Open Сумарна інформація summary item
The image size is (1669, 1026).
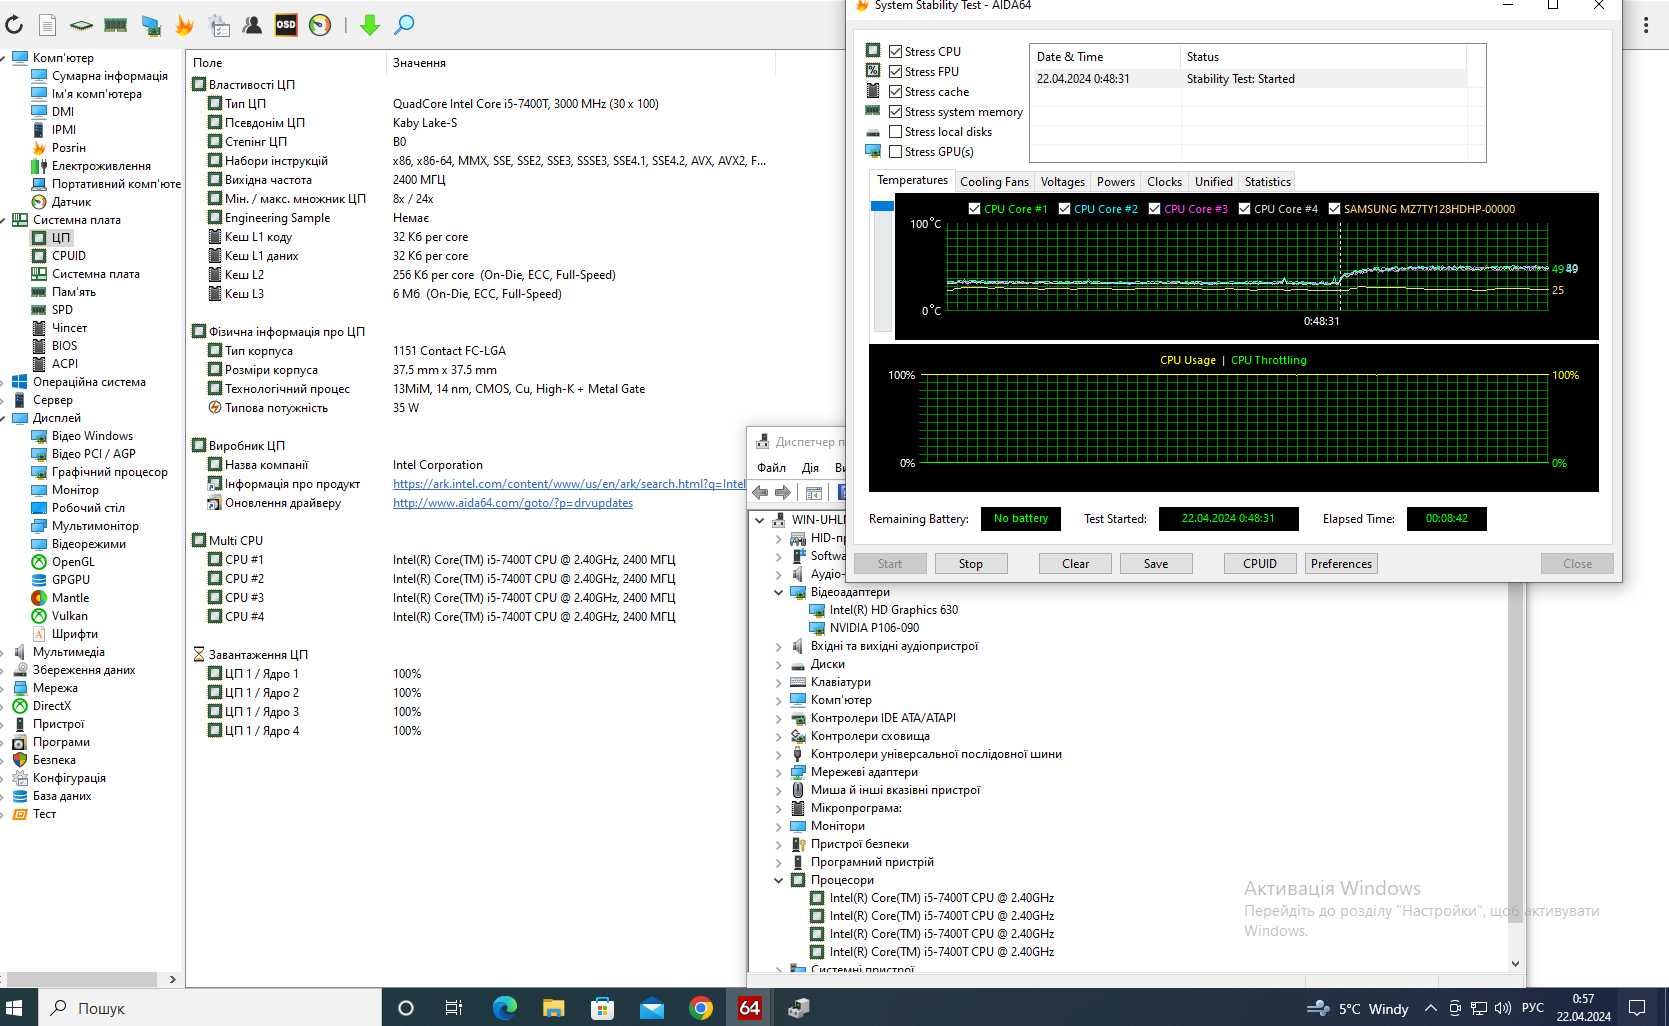point(109,76)
